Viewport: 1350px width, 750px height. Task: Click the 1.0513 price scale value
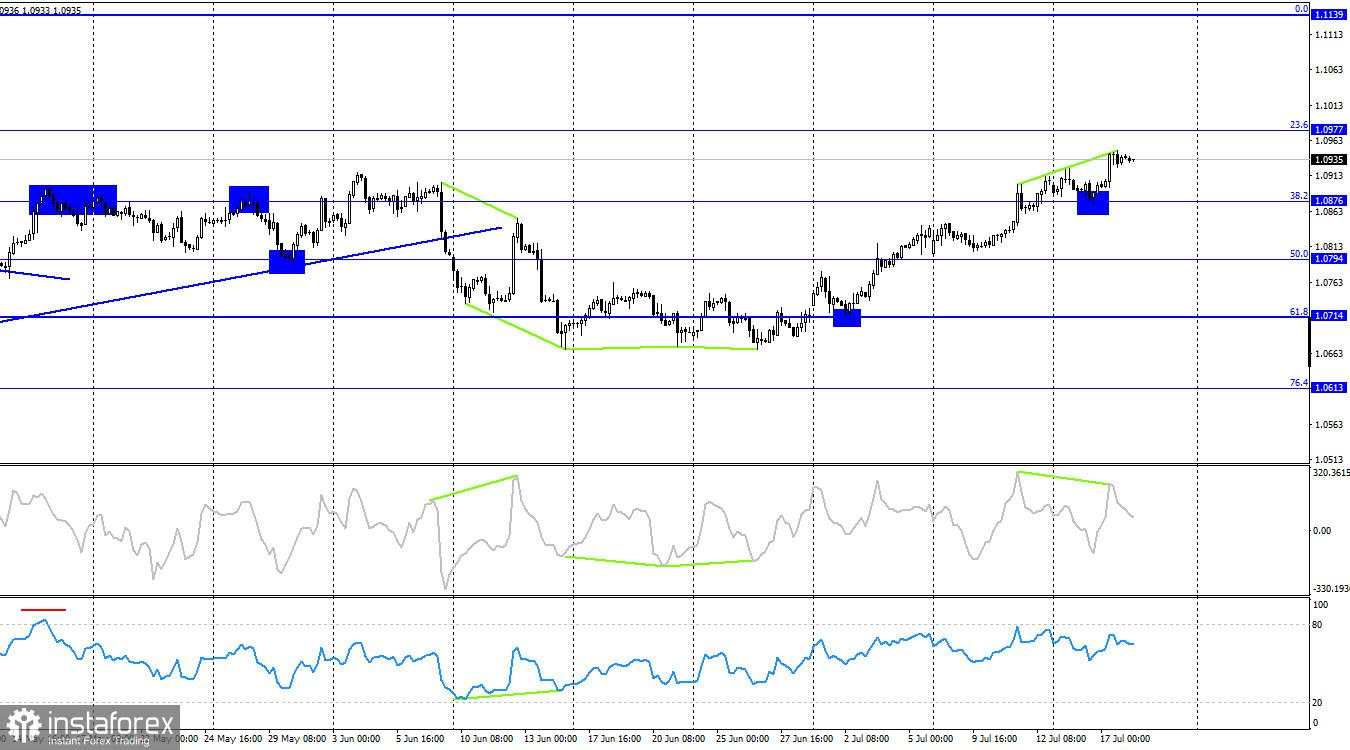click(1330, 460)
